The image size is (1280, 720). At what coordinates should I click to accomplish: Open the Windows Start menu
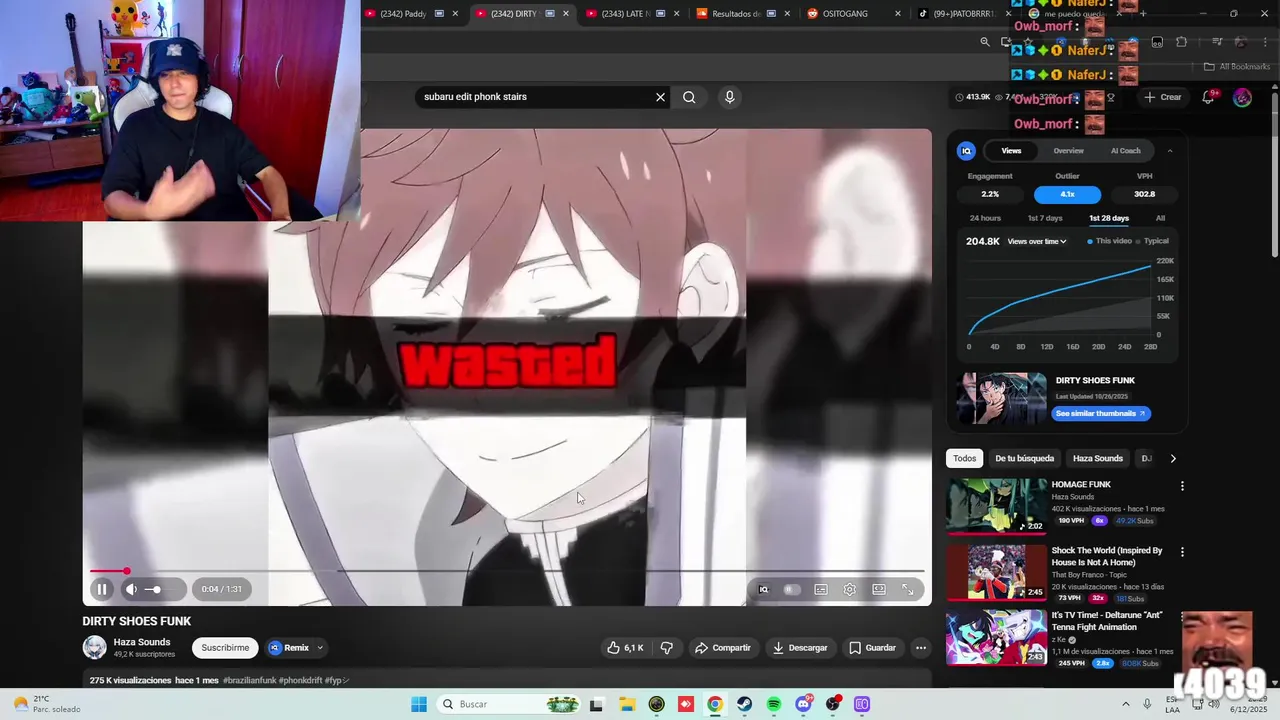[418, 704]
